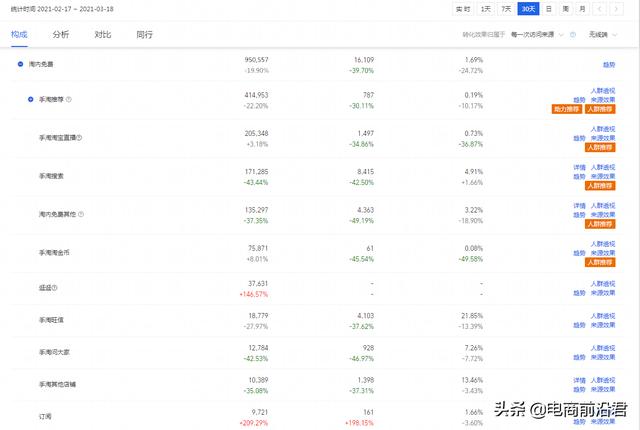Open 详情 for 手淘搜索 row
The height and width of the screenshot is (430, 640).
579,167
